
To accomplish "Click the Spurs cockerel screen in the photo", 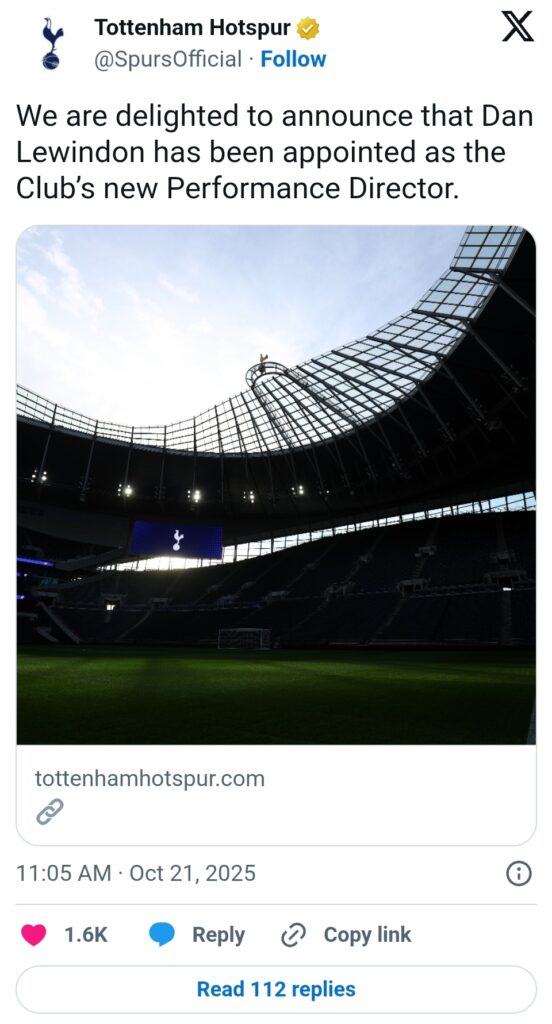I will (x=176, y=539).
